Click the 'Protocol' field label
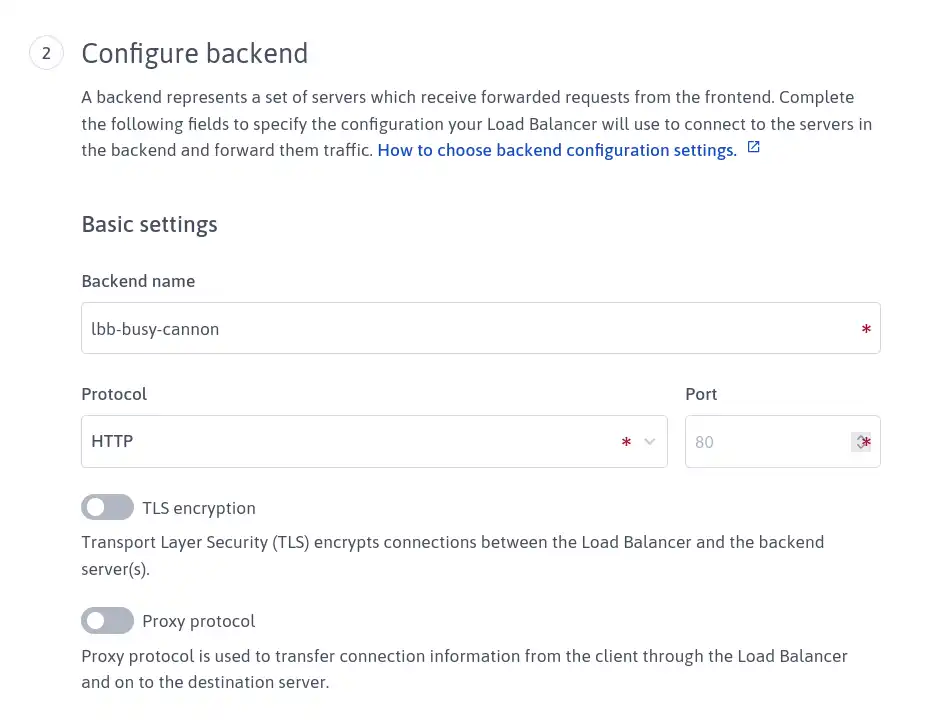 114,394
